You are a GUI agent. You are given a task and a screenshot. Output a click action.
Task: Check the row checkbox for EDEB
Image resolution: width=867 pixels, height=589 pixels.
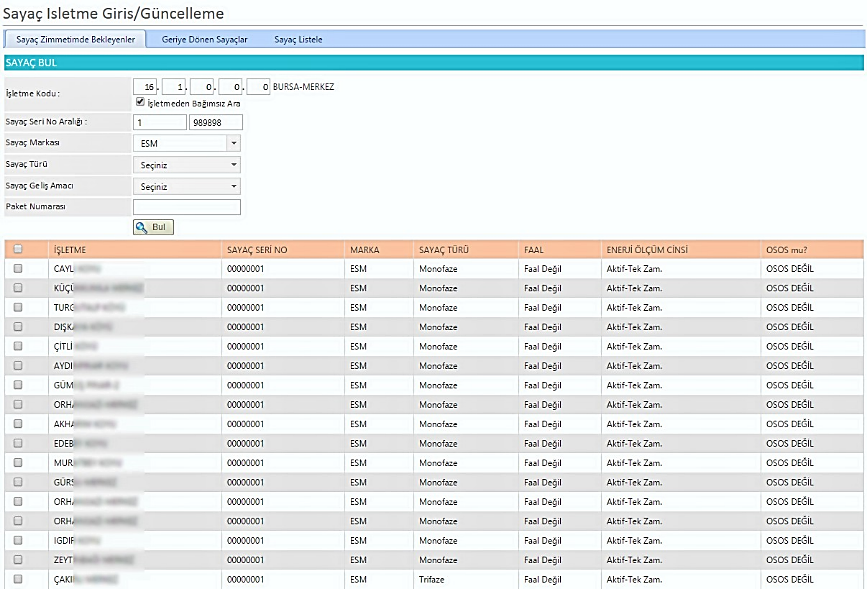(x=18, y=443)
